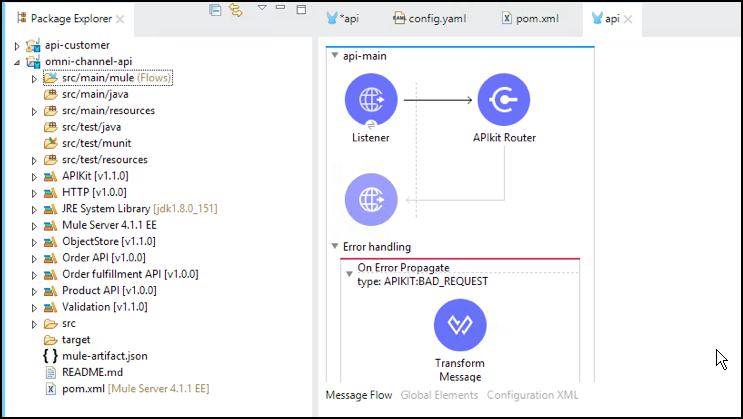Expand the src folder node
The height and width of the screenshot is (419, 743).
[34, 324]
